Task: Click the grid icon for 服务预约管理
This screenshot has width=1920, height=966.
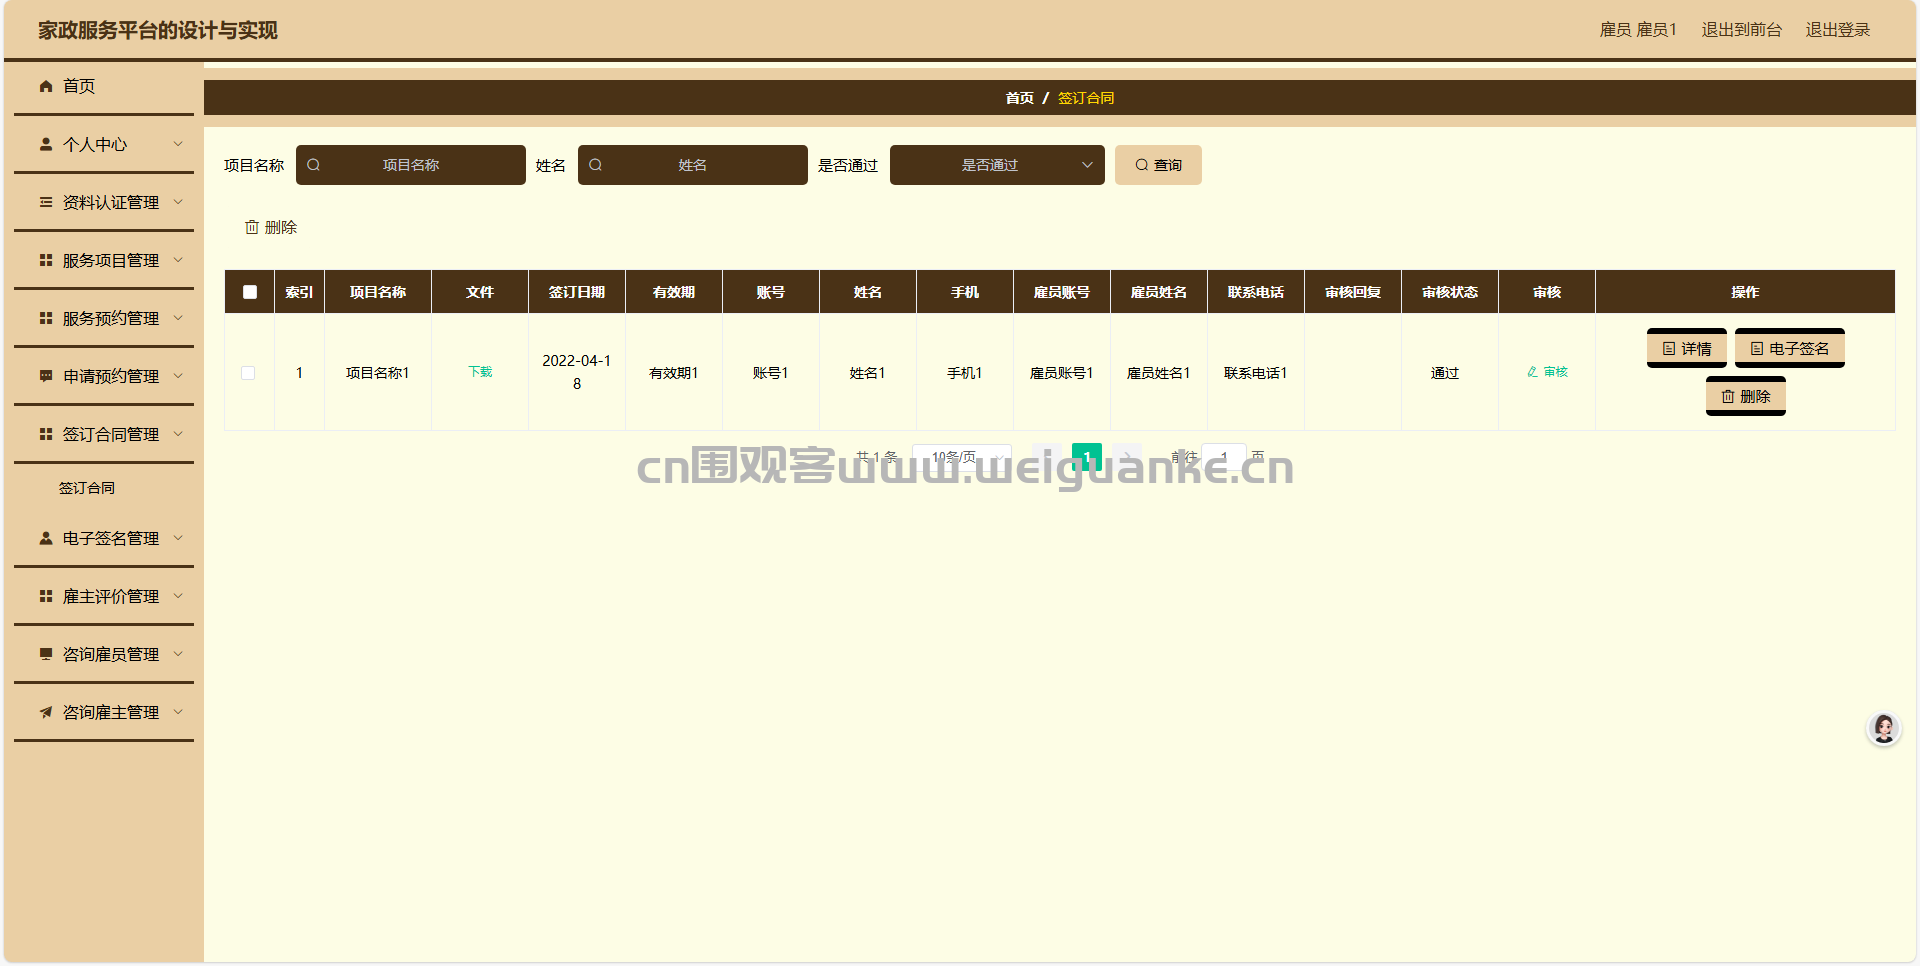Action: [46, 318]
